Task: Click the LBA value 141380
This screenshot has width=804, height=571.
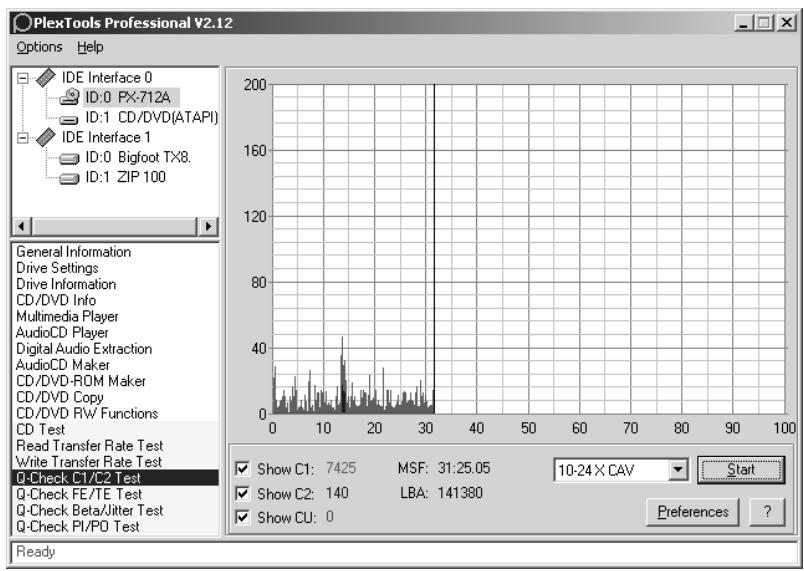Action: pos(460,493)
